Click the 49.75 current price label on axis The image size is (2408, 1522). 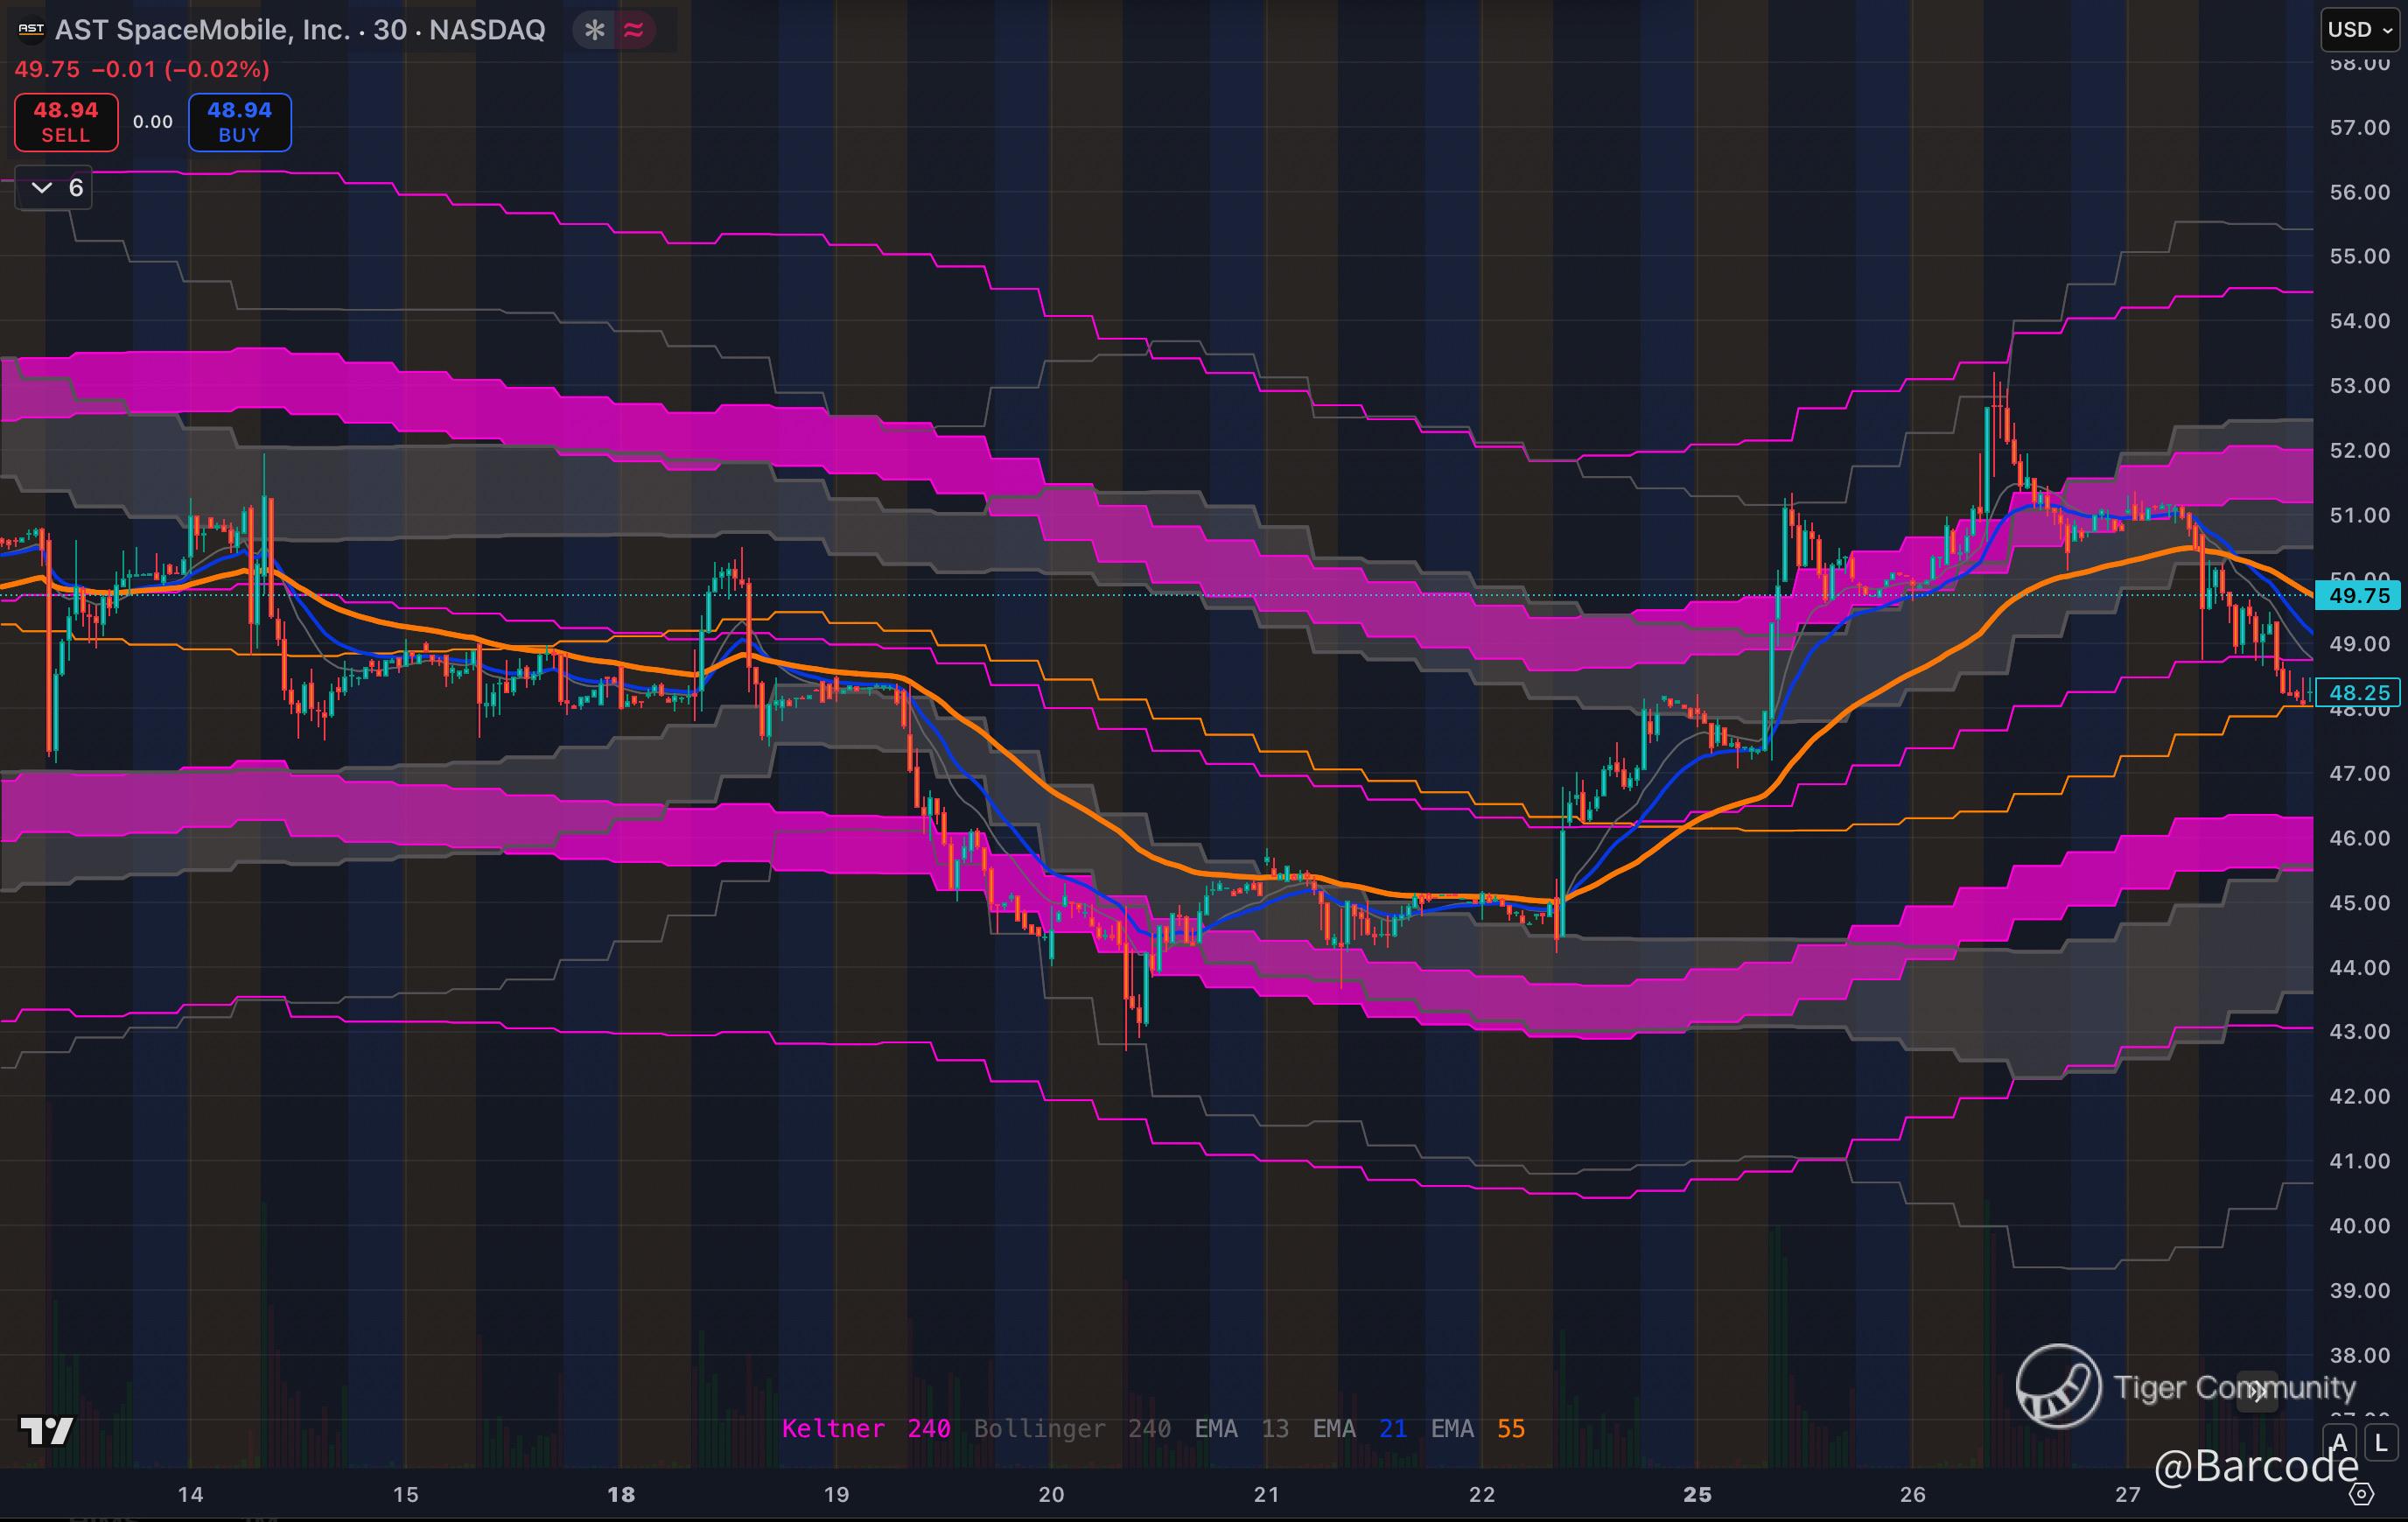[2358, 596]
